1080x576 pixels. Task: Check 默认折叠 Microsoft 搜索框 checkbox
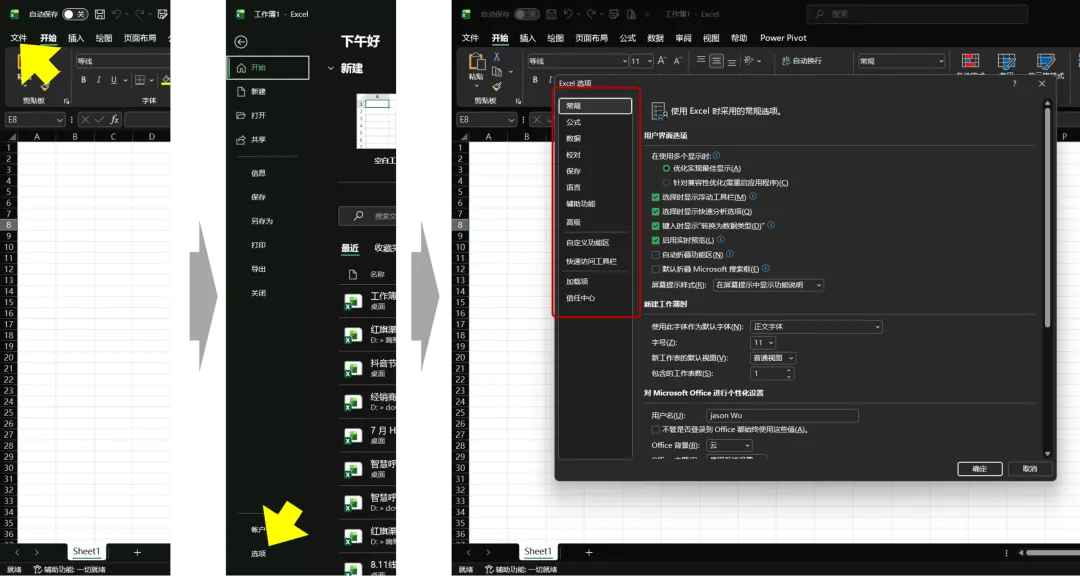coord(656,269)
